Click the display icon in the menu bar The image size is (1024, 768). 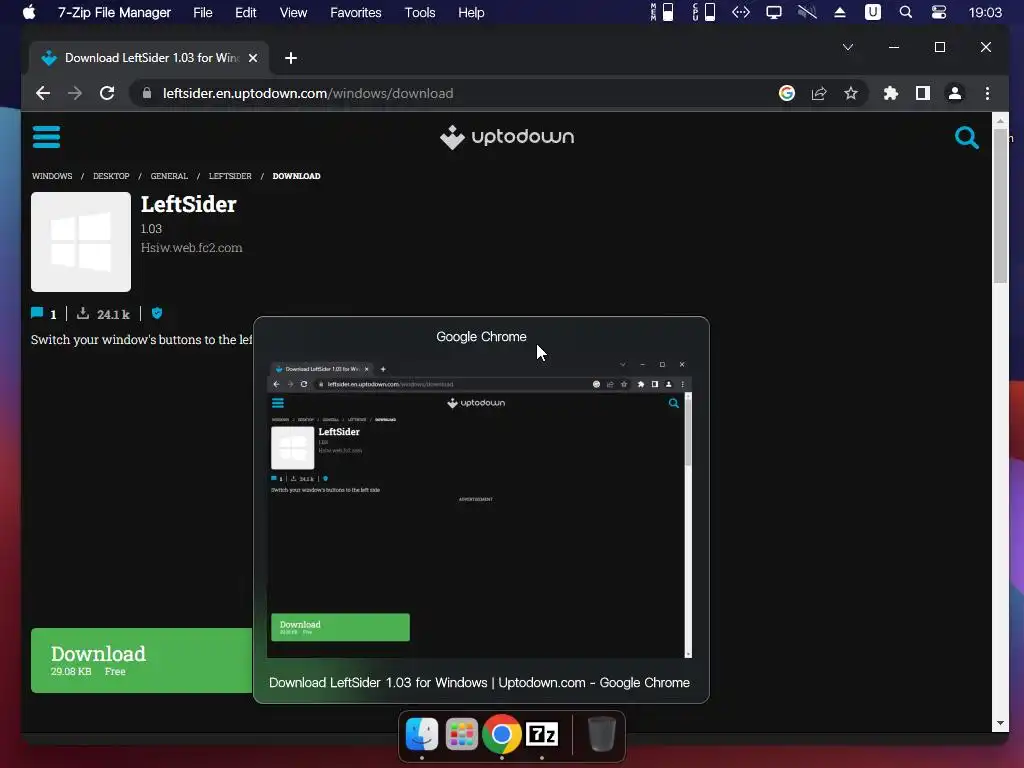[x=774, y=12]
